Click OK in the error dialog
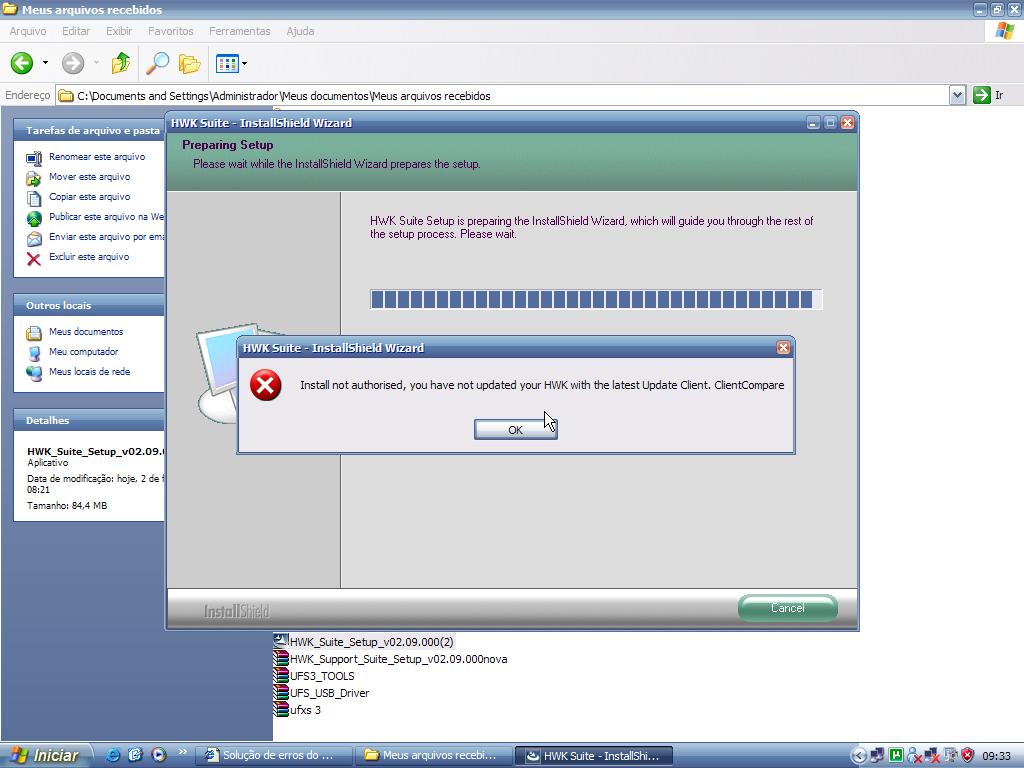This screenshot has width=1024, height=768. [515, 429]
